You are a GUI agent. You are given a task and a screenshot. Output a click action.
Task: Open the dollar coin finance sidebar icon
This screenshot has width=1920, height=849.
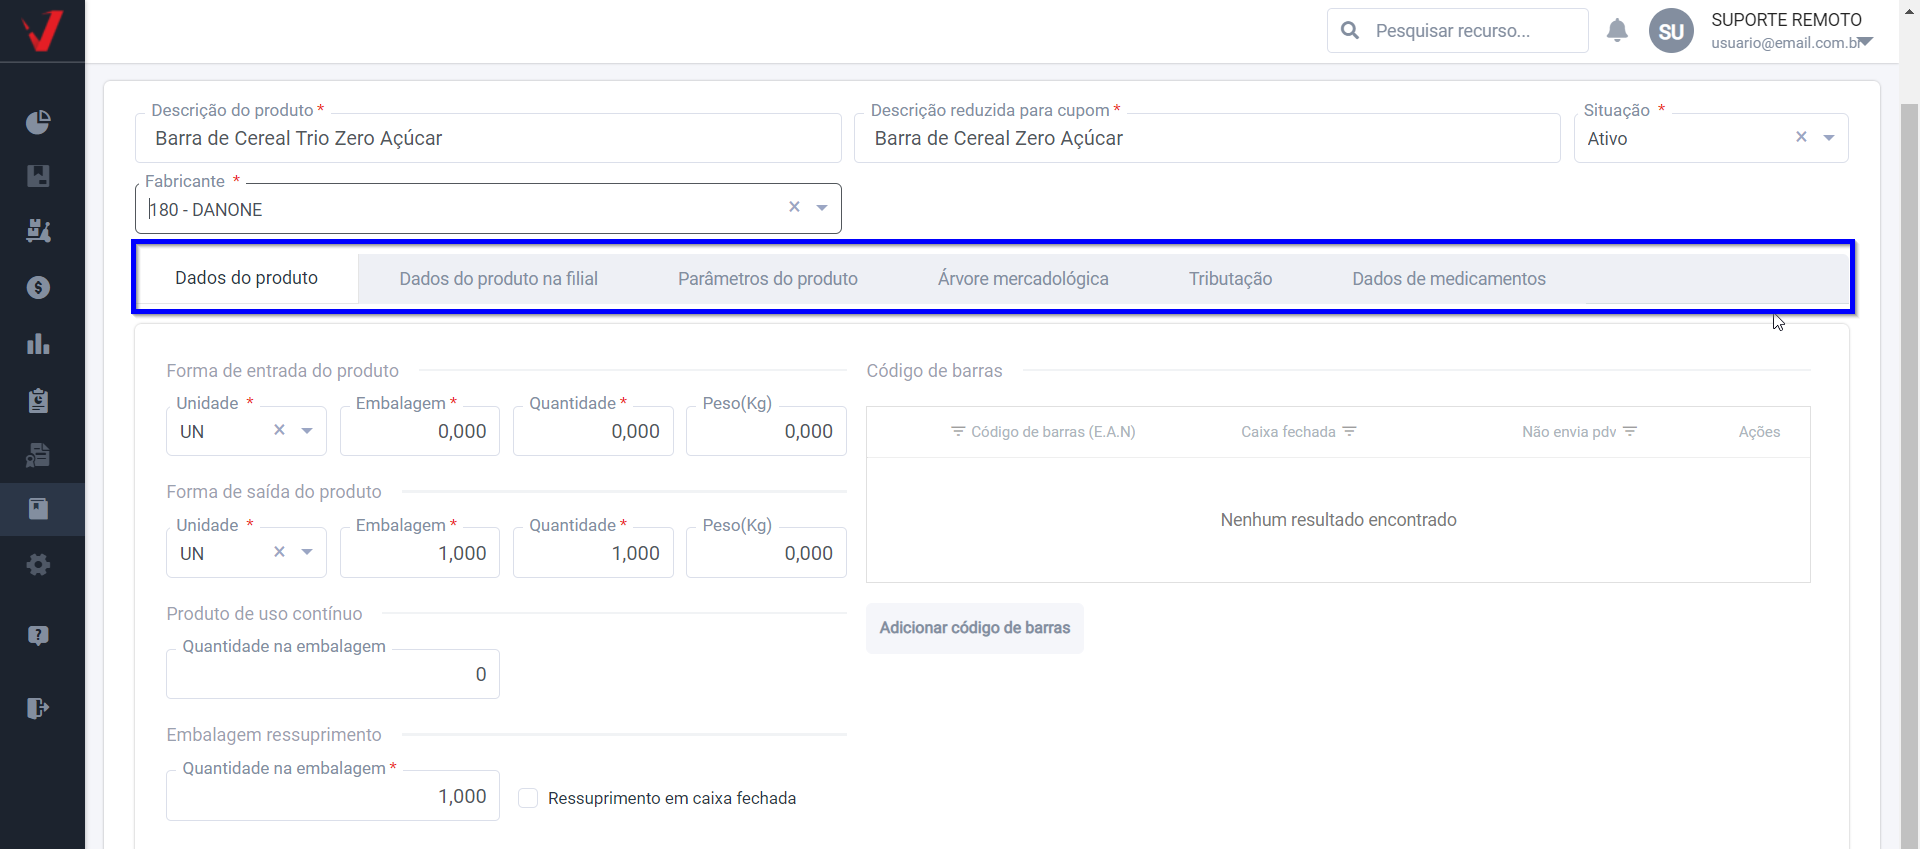pyautogui.click(x=38, y=288)
